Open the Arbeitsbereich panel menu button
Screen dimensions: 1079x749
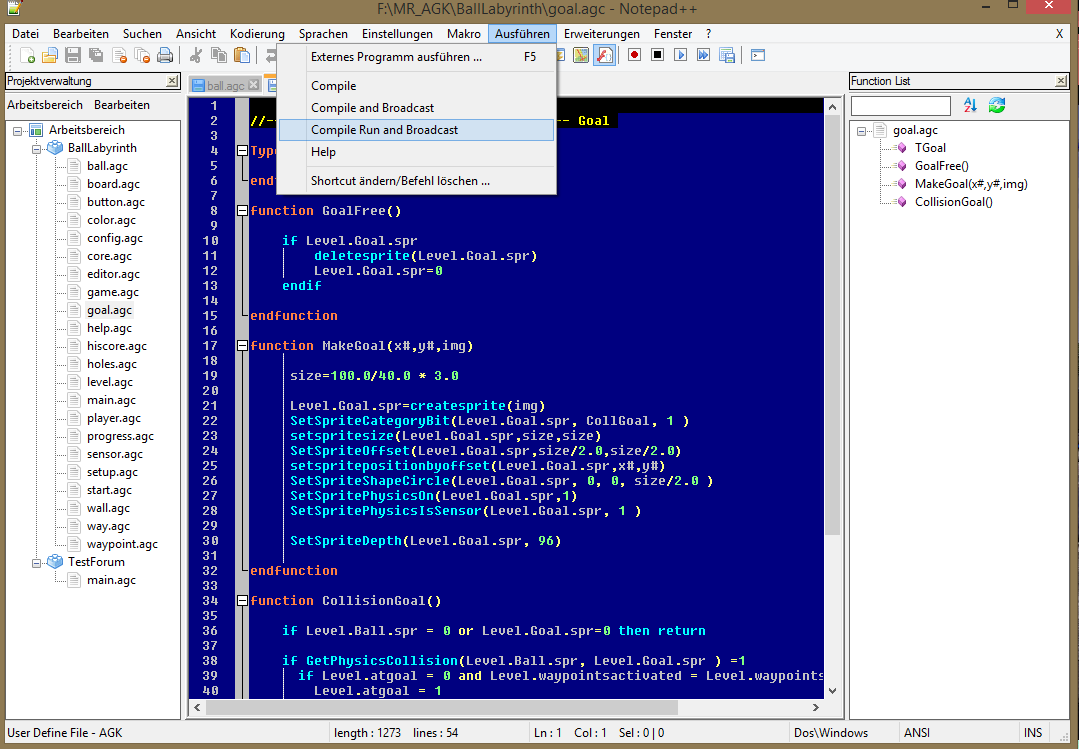click(x=45, y=105)
